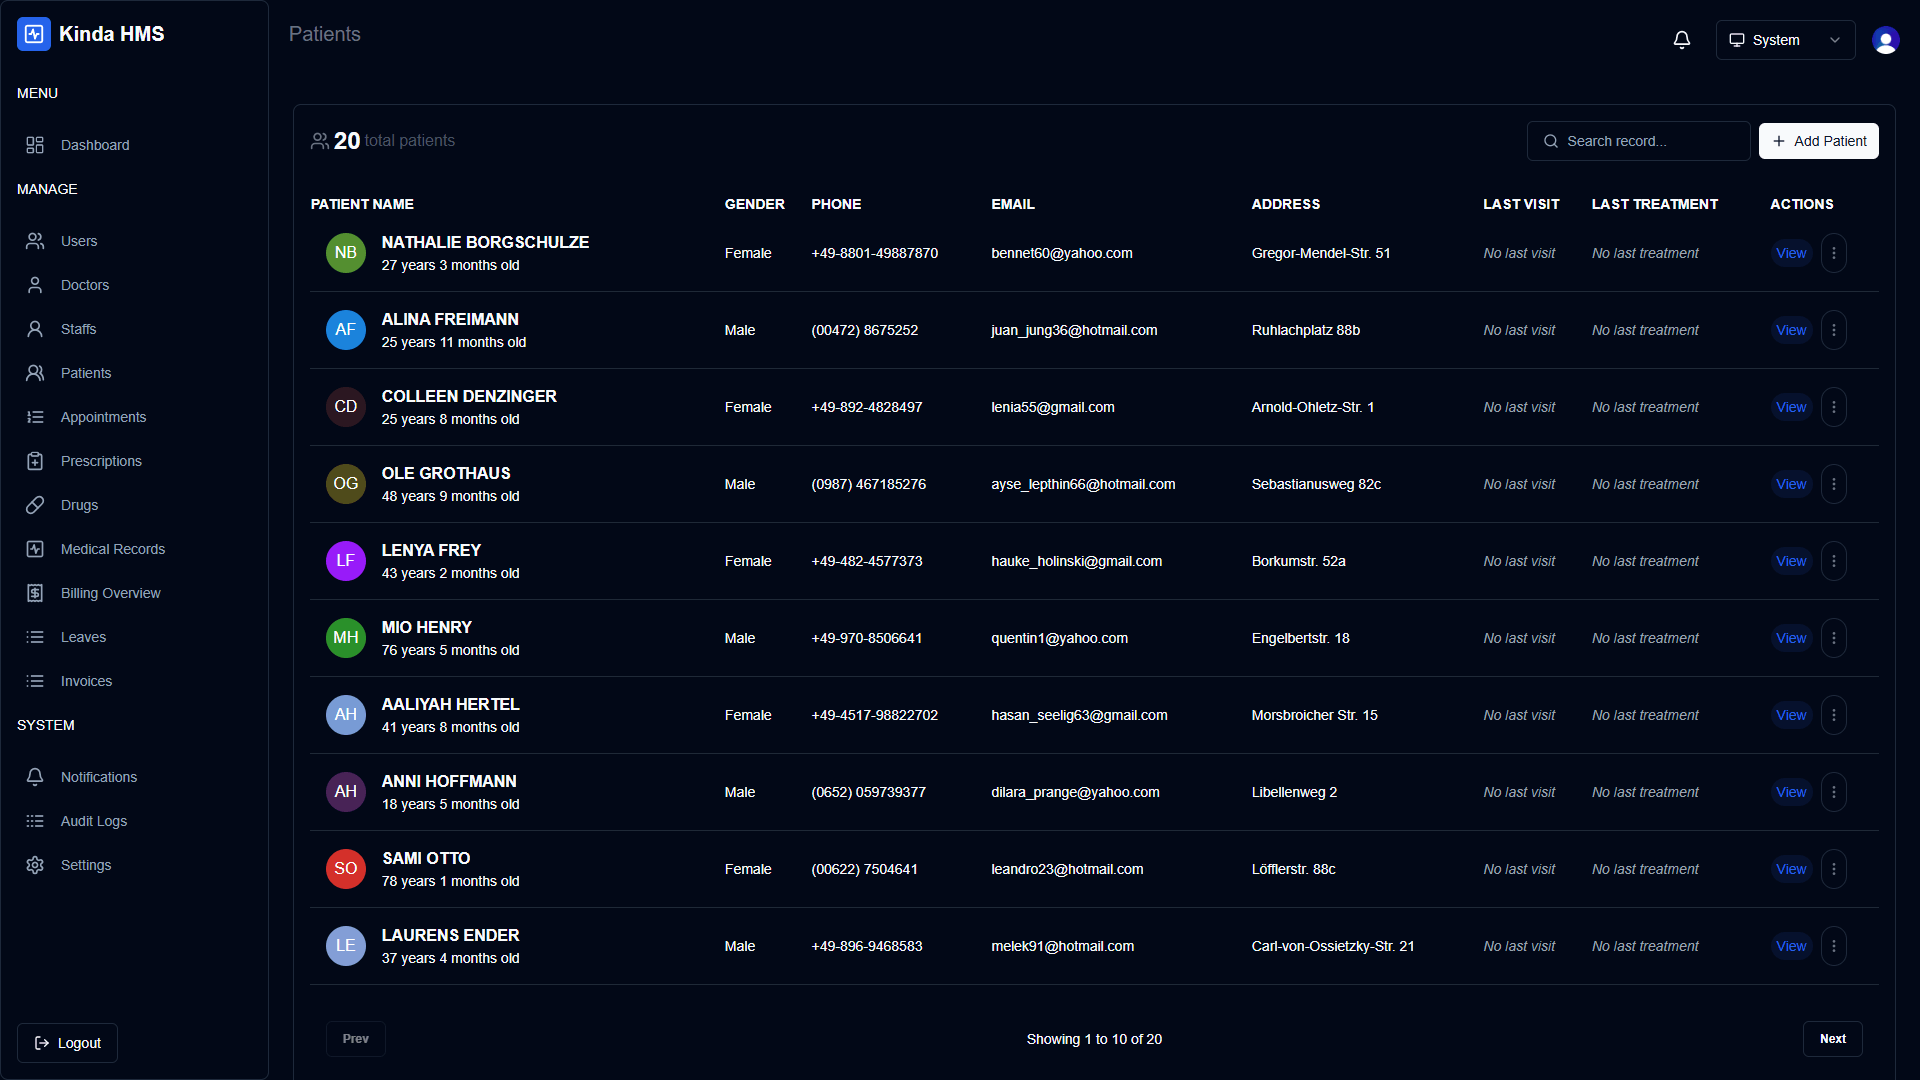View Alina Freimann's patient record

coord(1790,330)
